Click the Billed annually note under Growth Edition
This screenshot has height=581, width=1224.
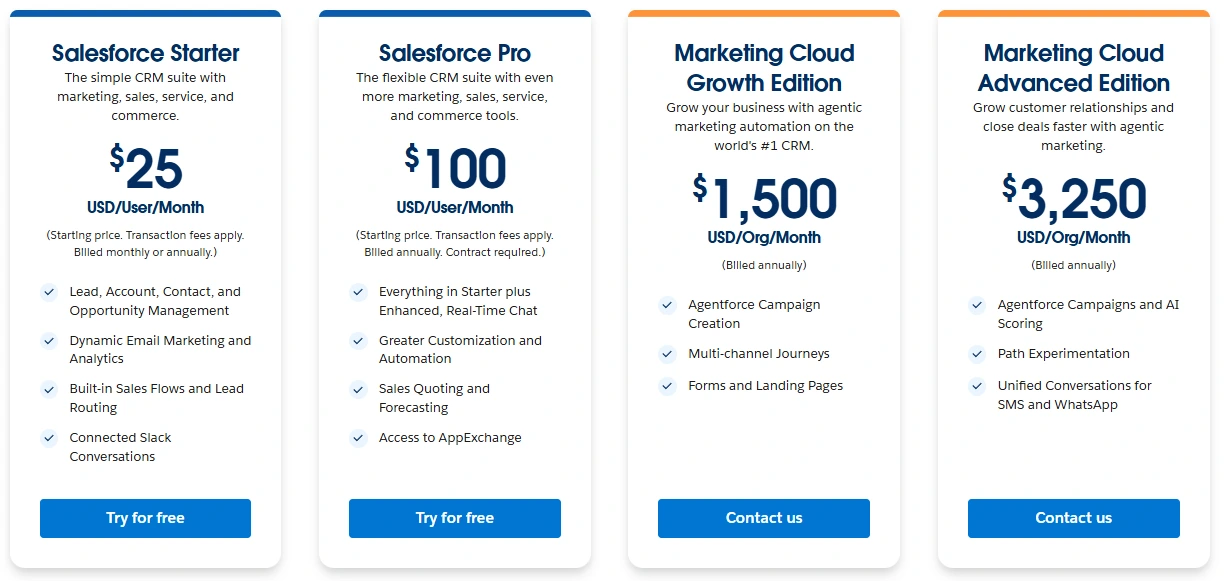tap(764, 265)
